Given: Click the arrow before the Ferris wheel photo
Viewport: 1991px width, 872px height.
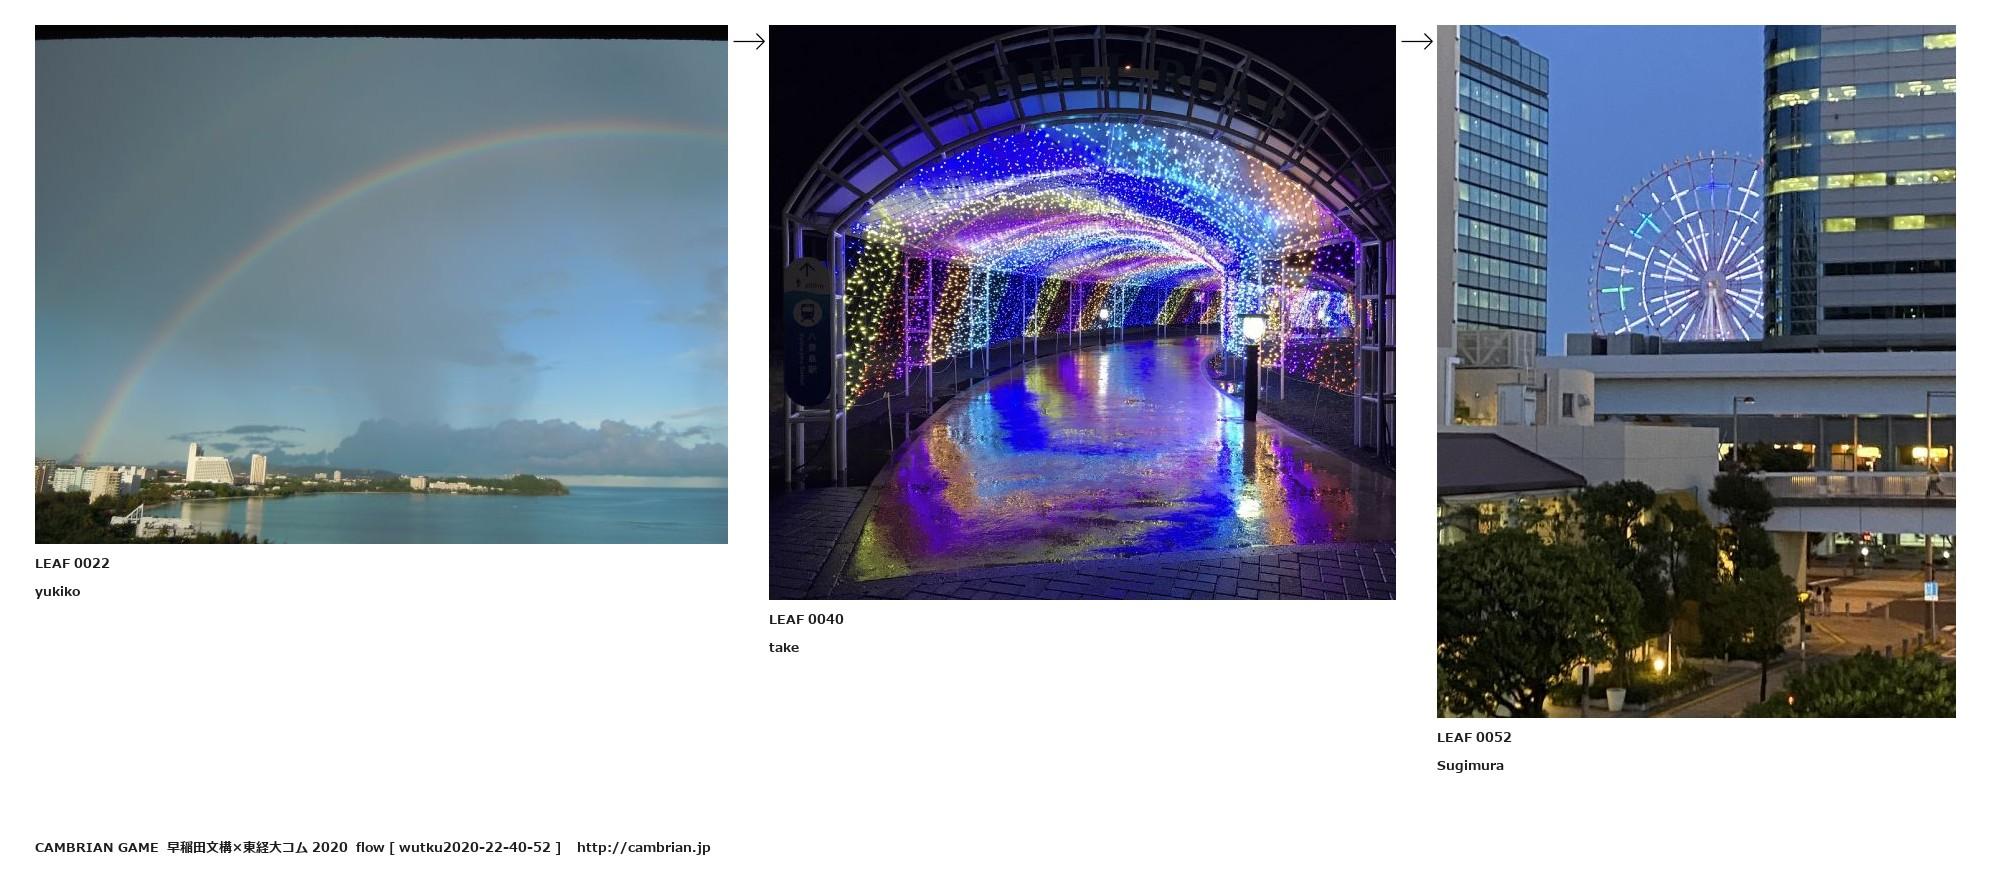Looking at the screenshot, I should click(1417, 41).
